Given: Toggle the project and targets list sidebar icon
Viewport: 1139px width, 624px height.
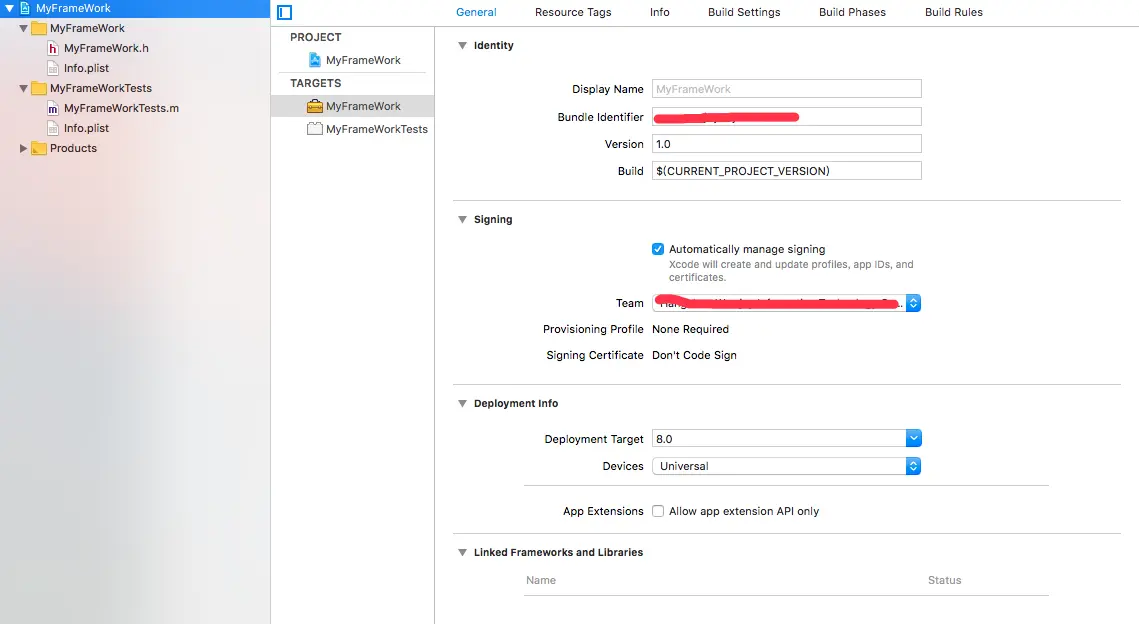Looking at the screenshot, I should pyautogui.click(x=285, y=12).
